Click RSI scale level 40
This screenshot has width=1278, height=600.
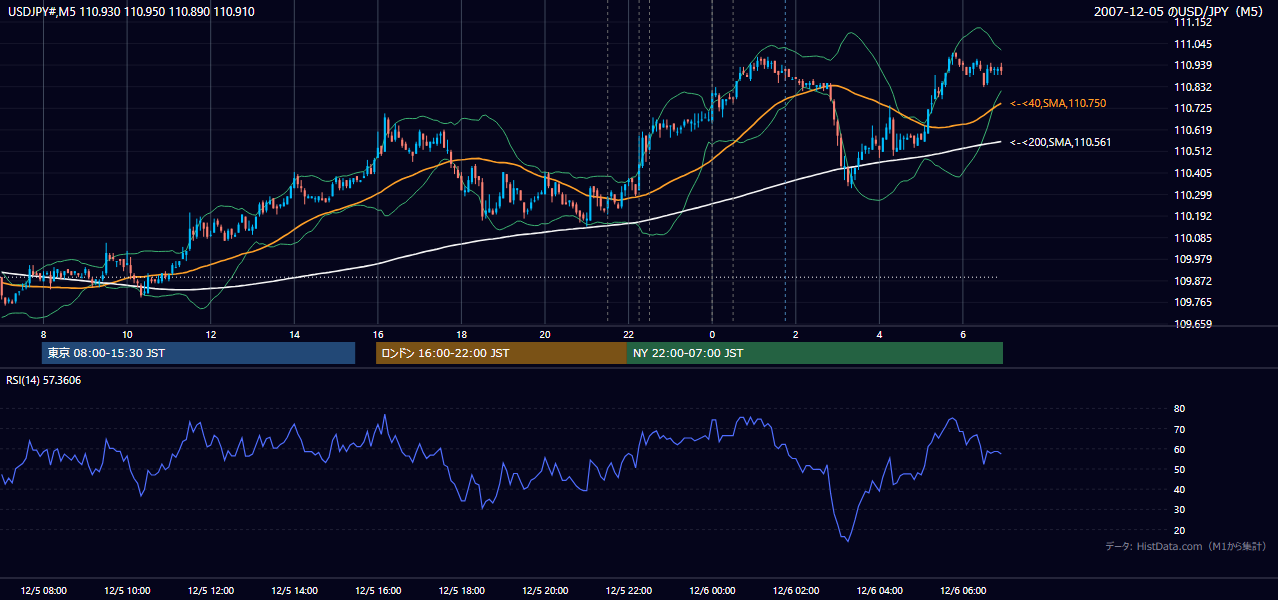[x=1179, y=489]
